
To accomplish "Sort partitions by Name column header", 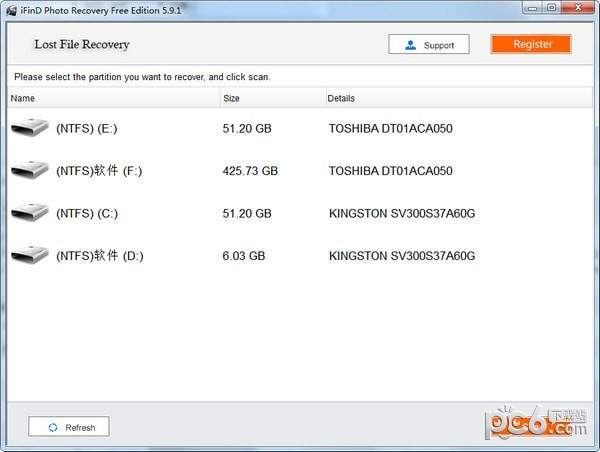I will pos(23,98).
